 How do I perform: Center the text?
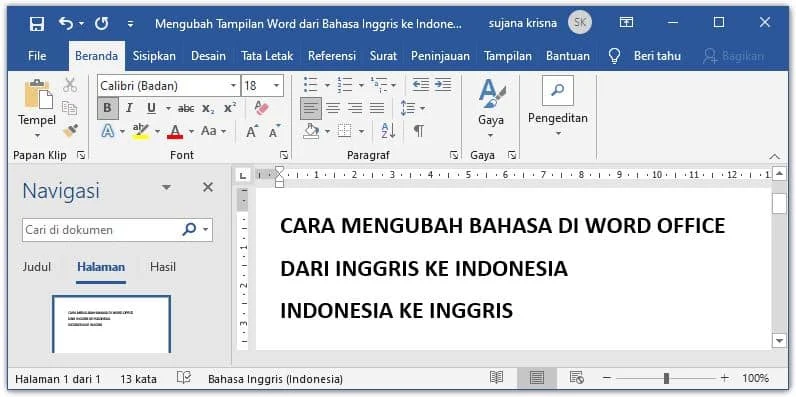[x=333, y=108]
